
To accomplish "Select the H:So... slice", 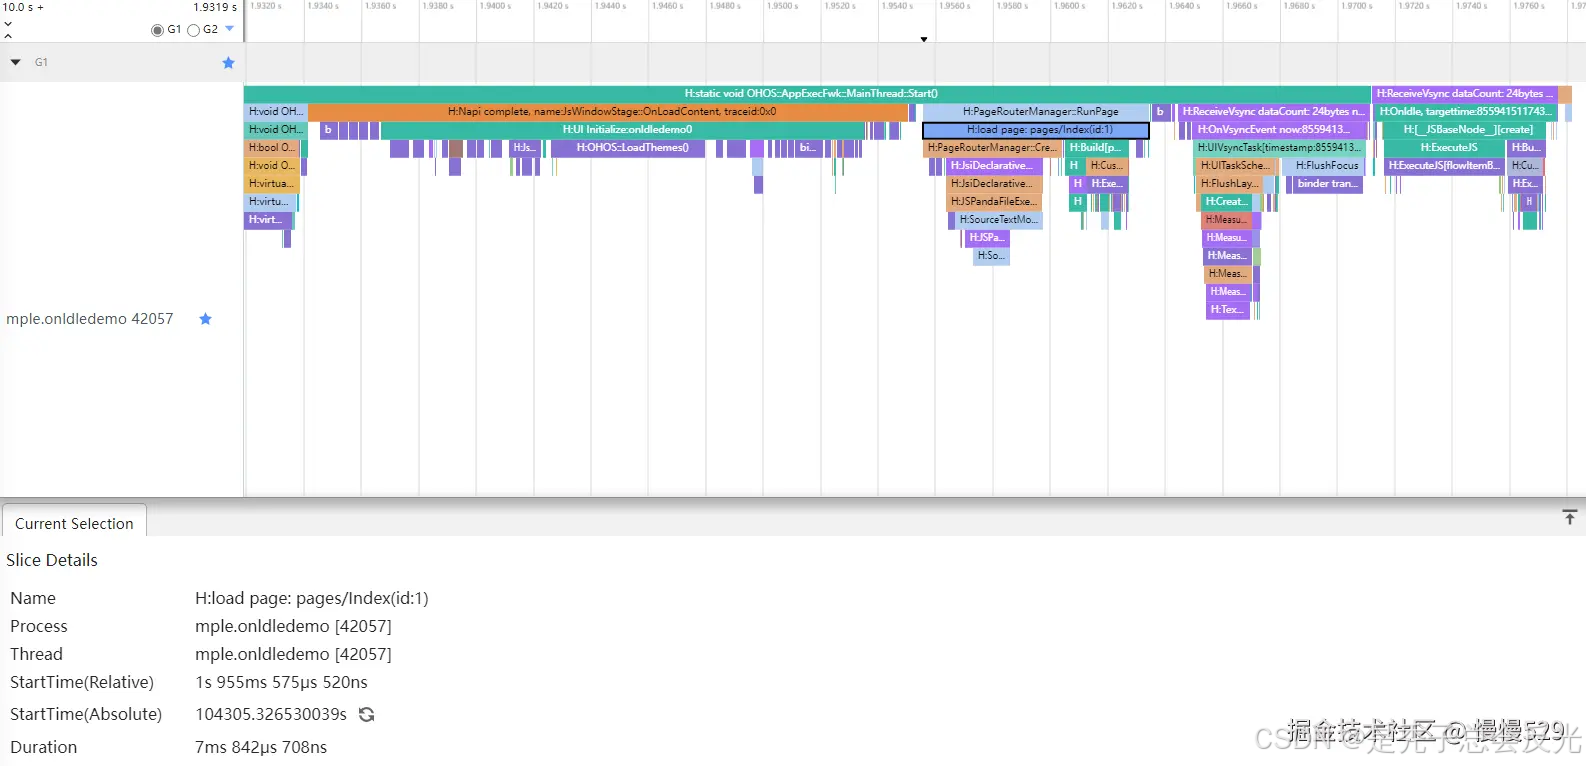I will (992, 256).
